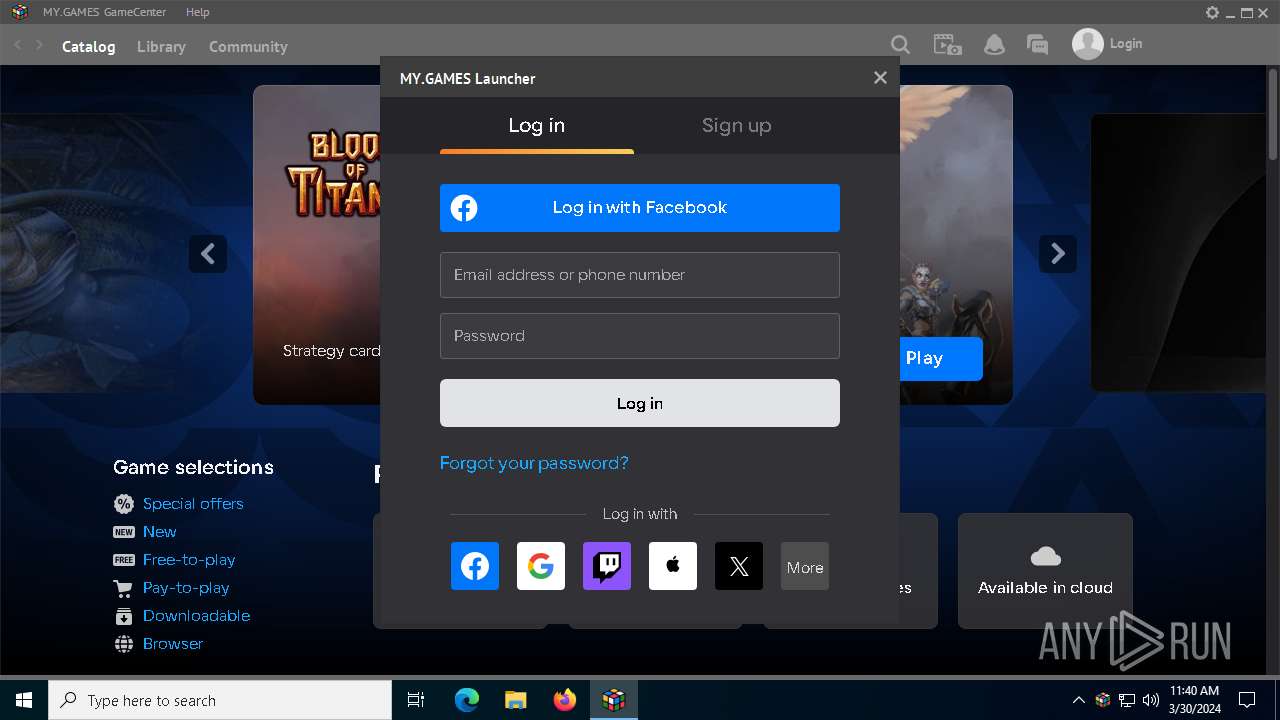Close the MY.GAMES Launcher dialog
This screenshot has height=720, width=1280.
(880, 78)
